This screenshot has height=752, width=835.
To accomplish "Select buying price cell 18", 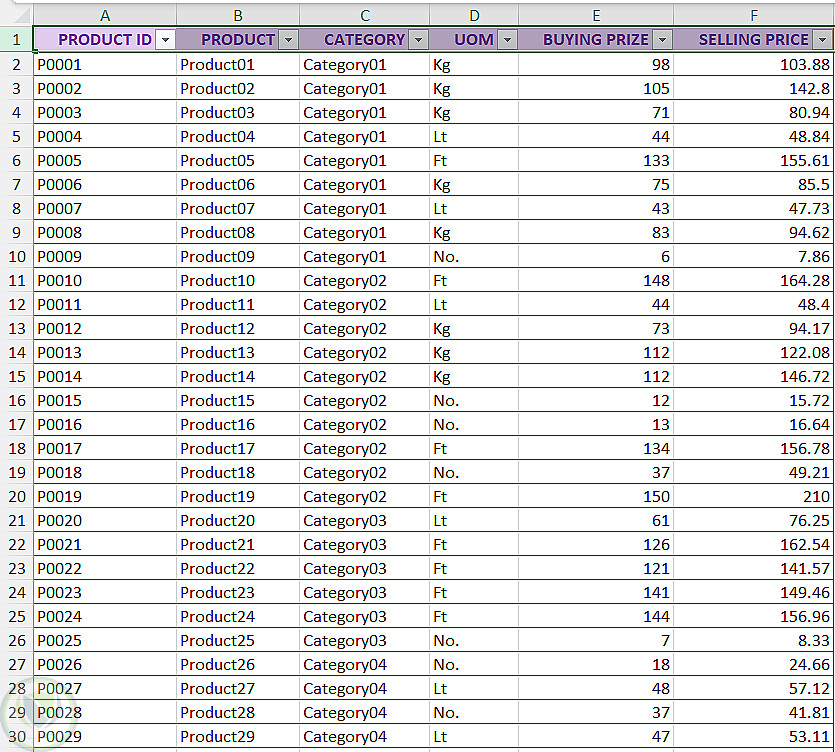I will pos(596,665).
